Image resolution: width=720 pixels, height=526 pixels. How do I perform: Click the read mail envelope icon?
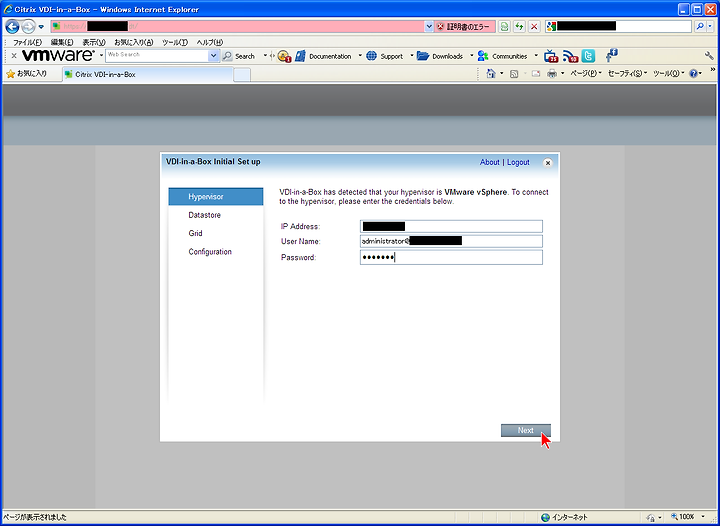pos(535,73)
